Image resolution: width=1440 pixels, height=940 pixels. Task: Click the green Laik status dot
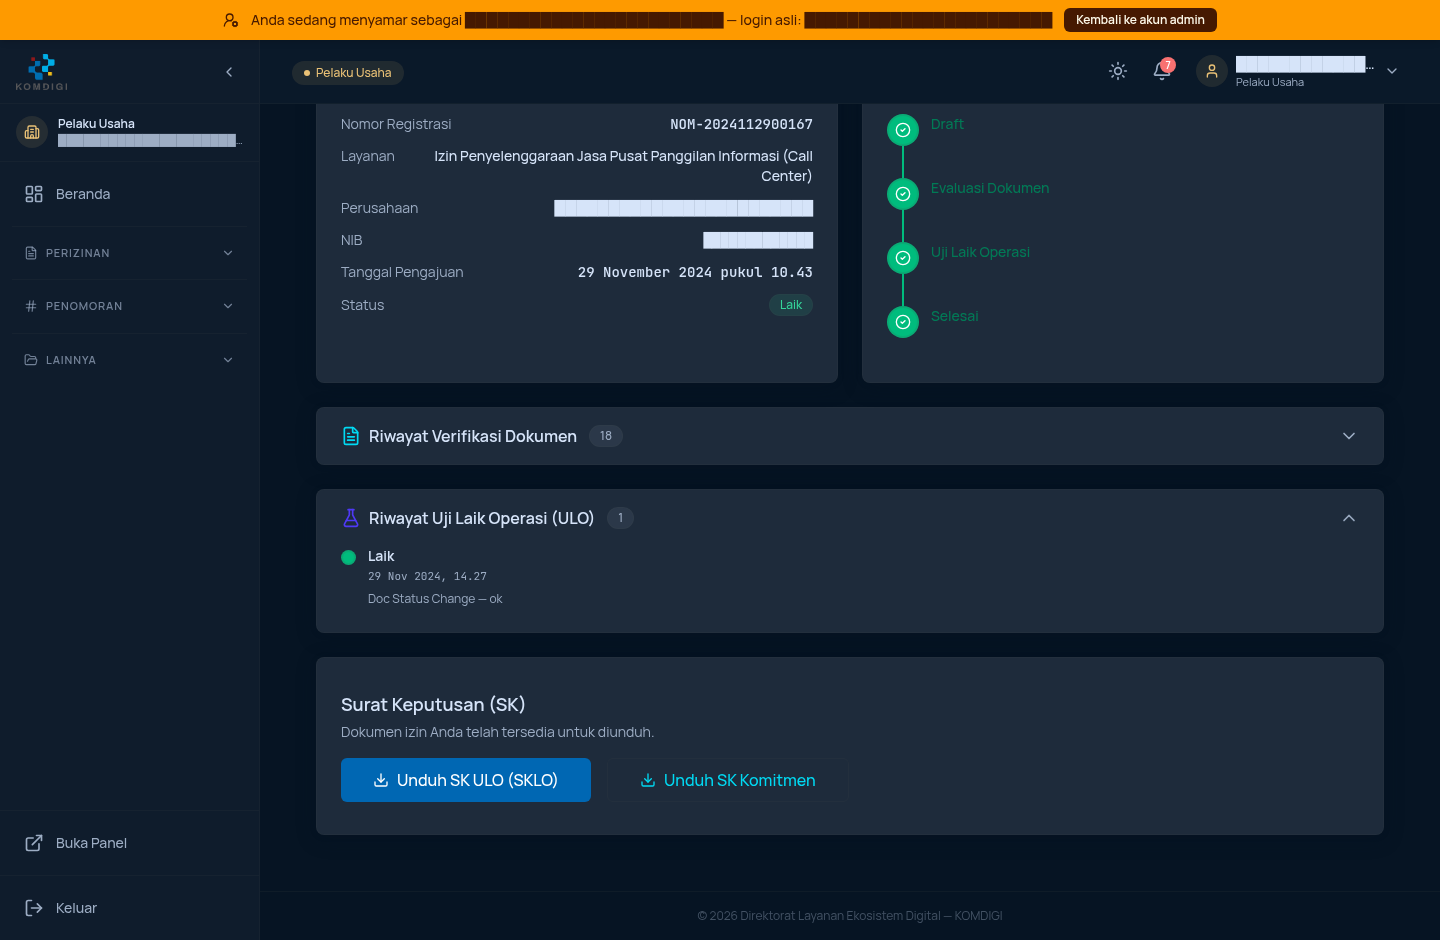349,557
